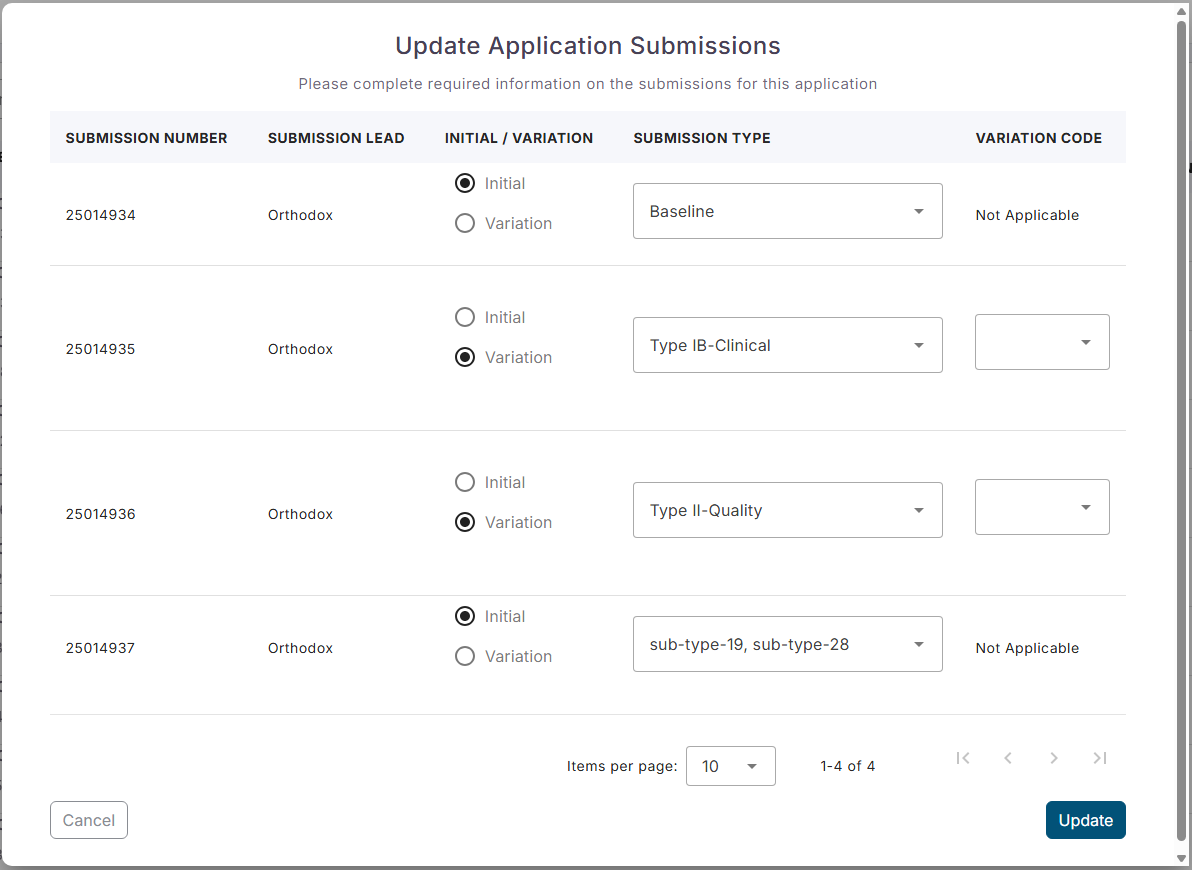Cancel the submissions update dialog
Viewport: 1192px width, 870px height.
89,820
